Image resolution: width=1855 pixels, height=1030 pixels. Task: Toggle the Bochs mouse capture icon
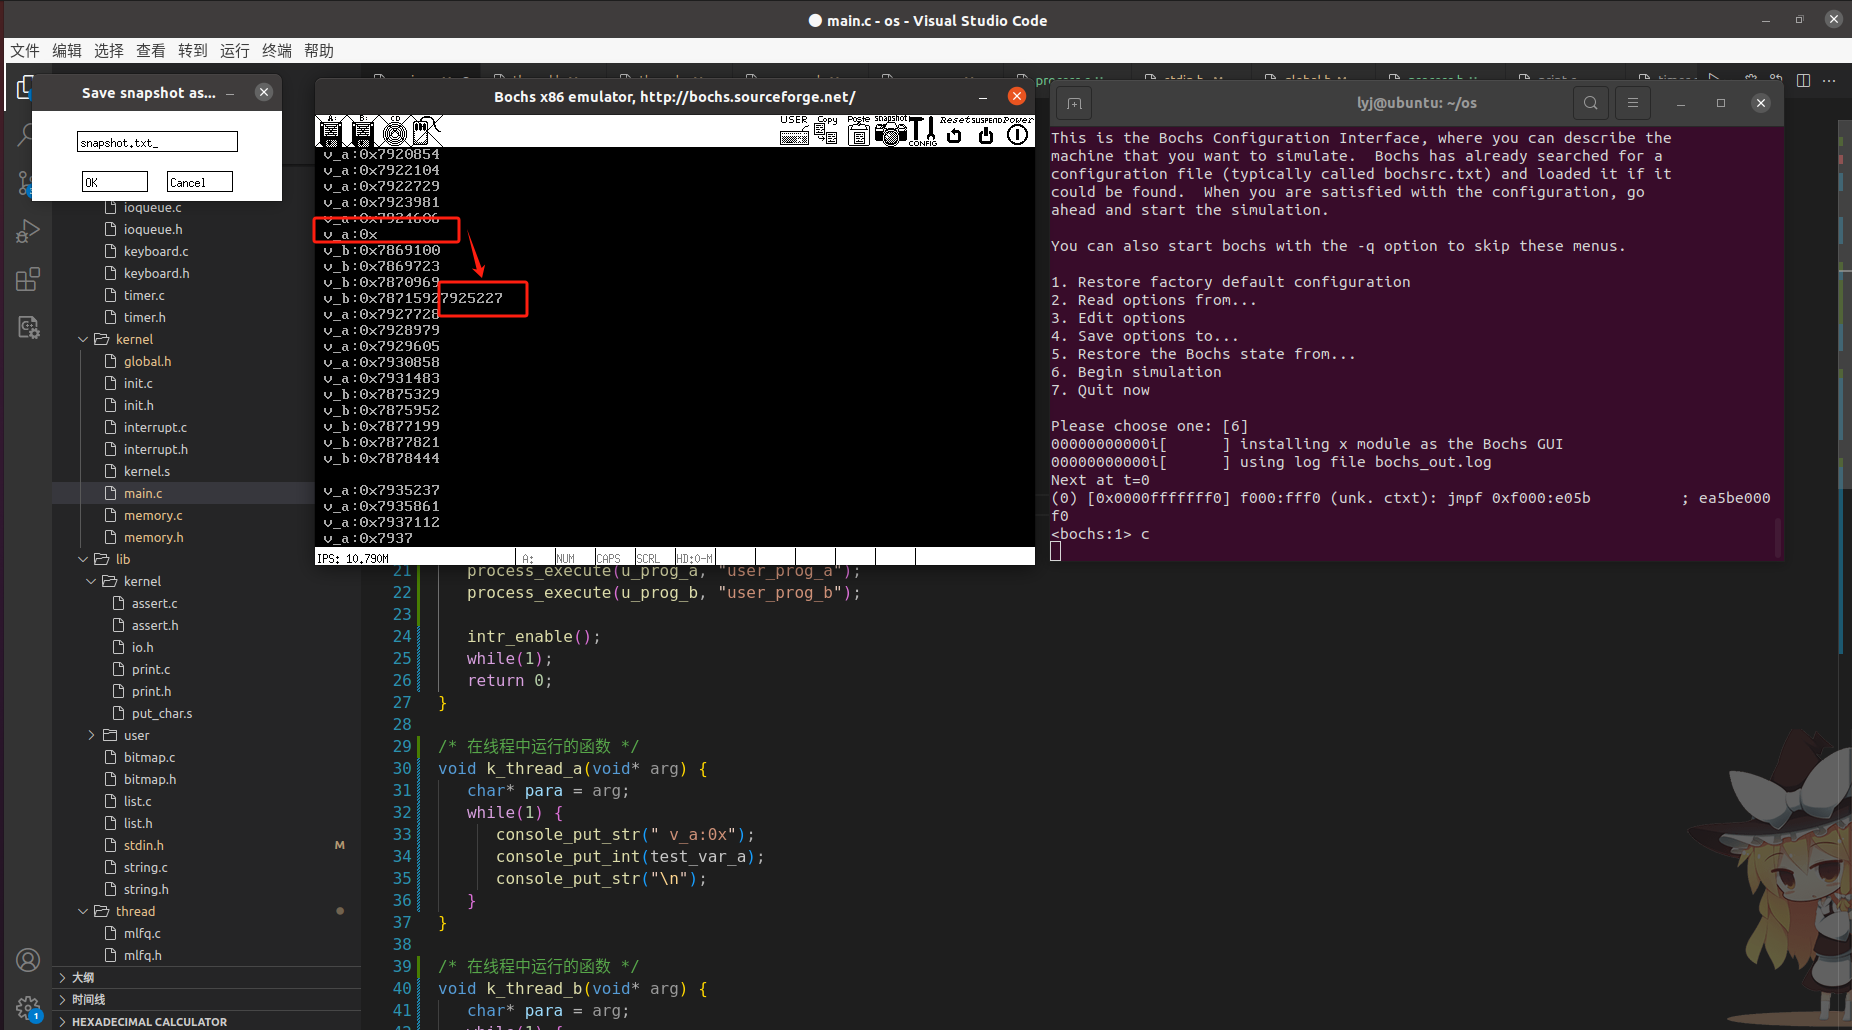[x=427, y=131]
